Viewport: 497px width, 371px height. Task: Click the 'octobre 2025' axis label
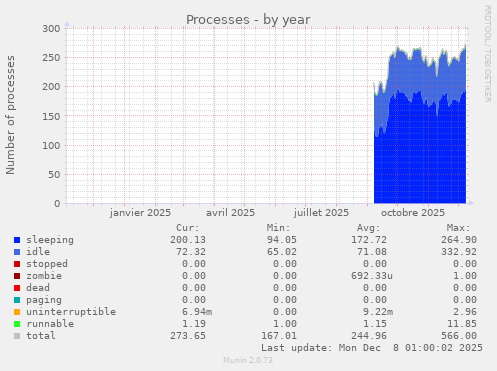coord(413,213)
